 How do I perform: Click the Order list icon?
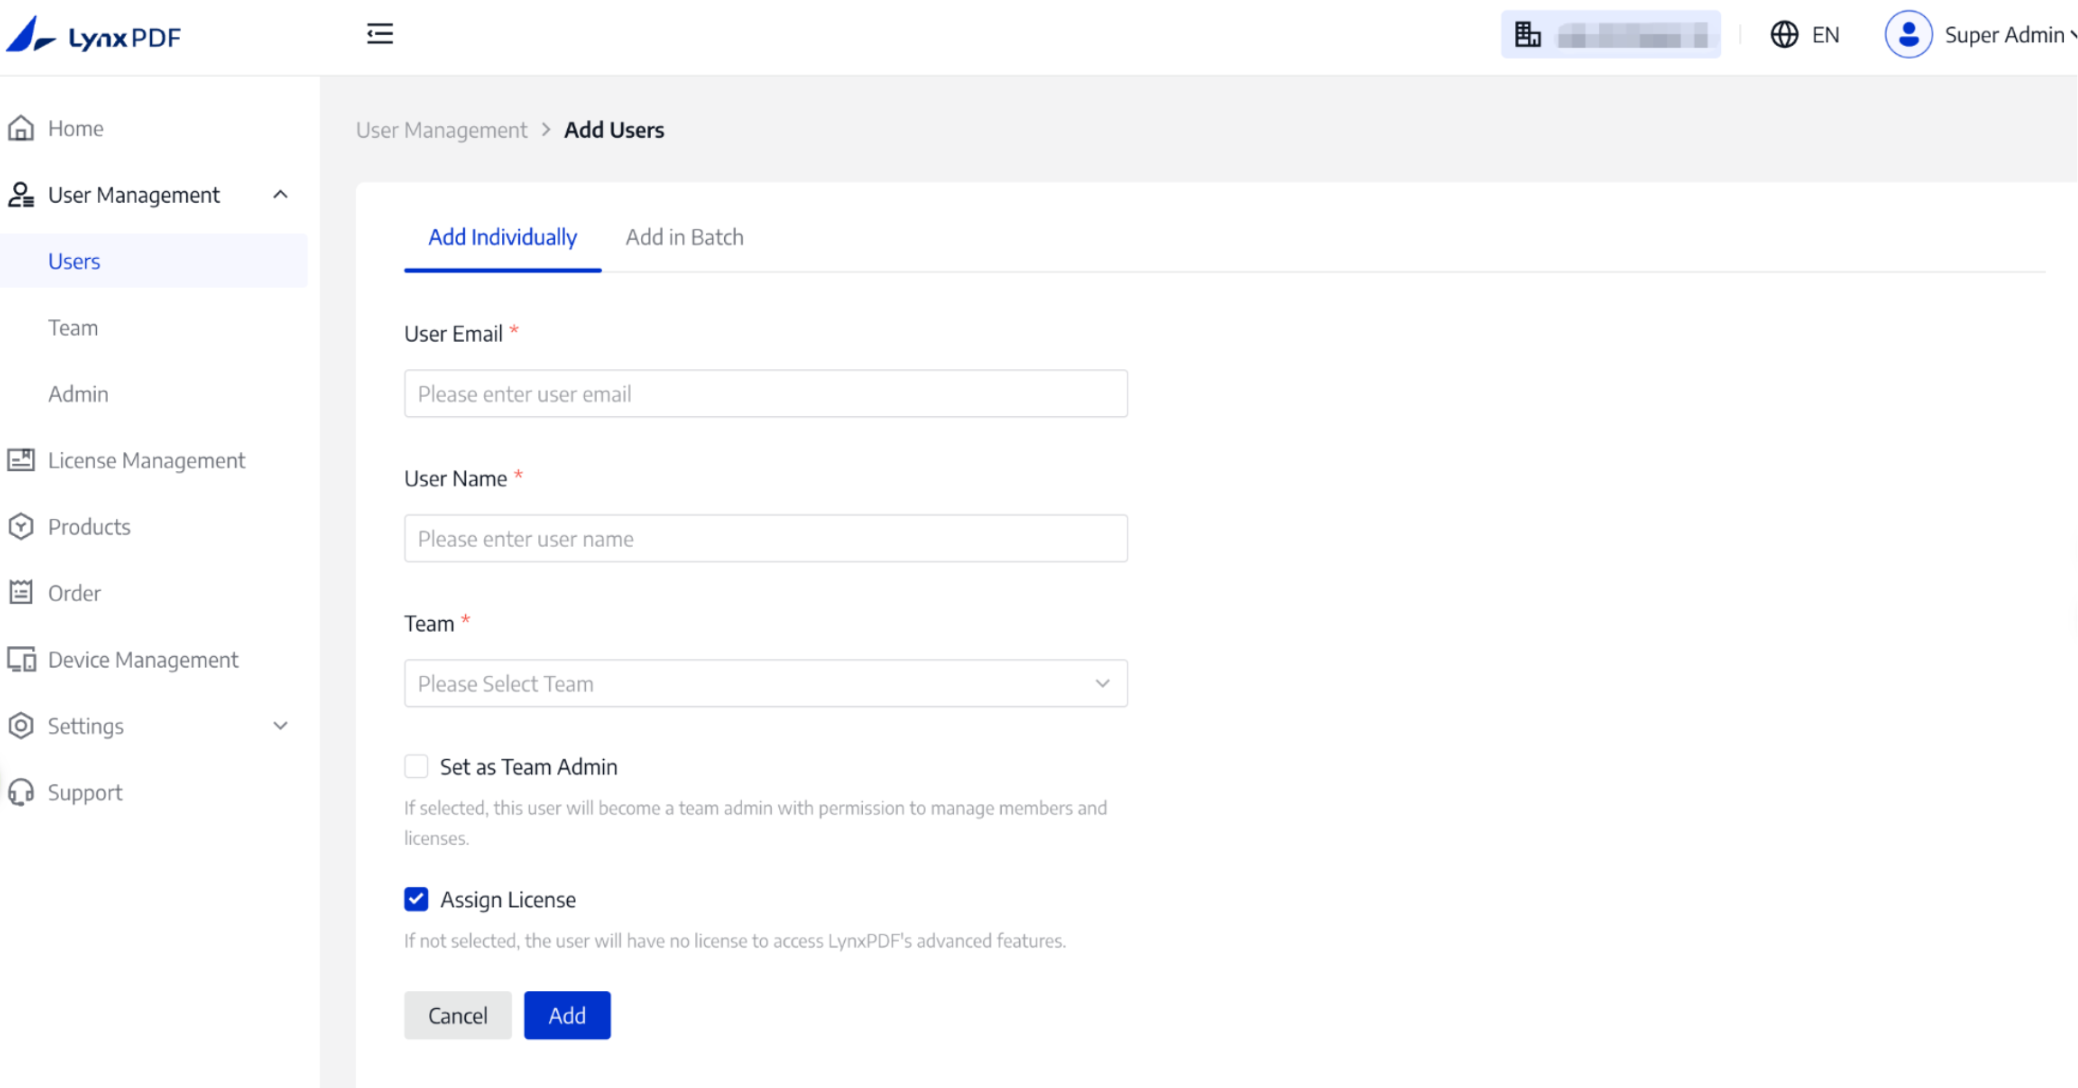pyautogui.click(x=21, y=593)
